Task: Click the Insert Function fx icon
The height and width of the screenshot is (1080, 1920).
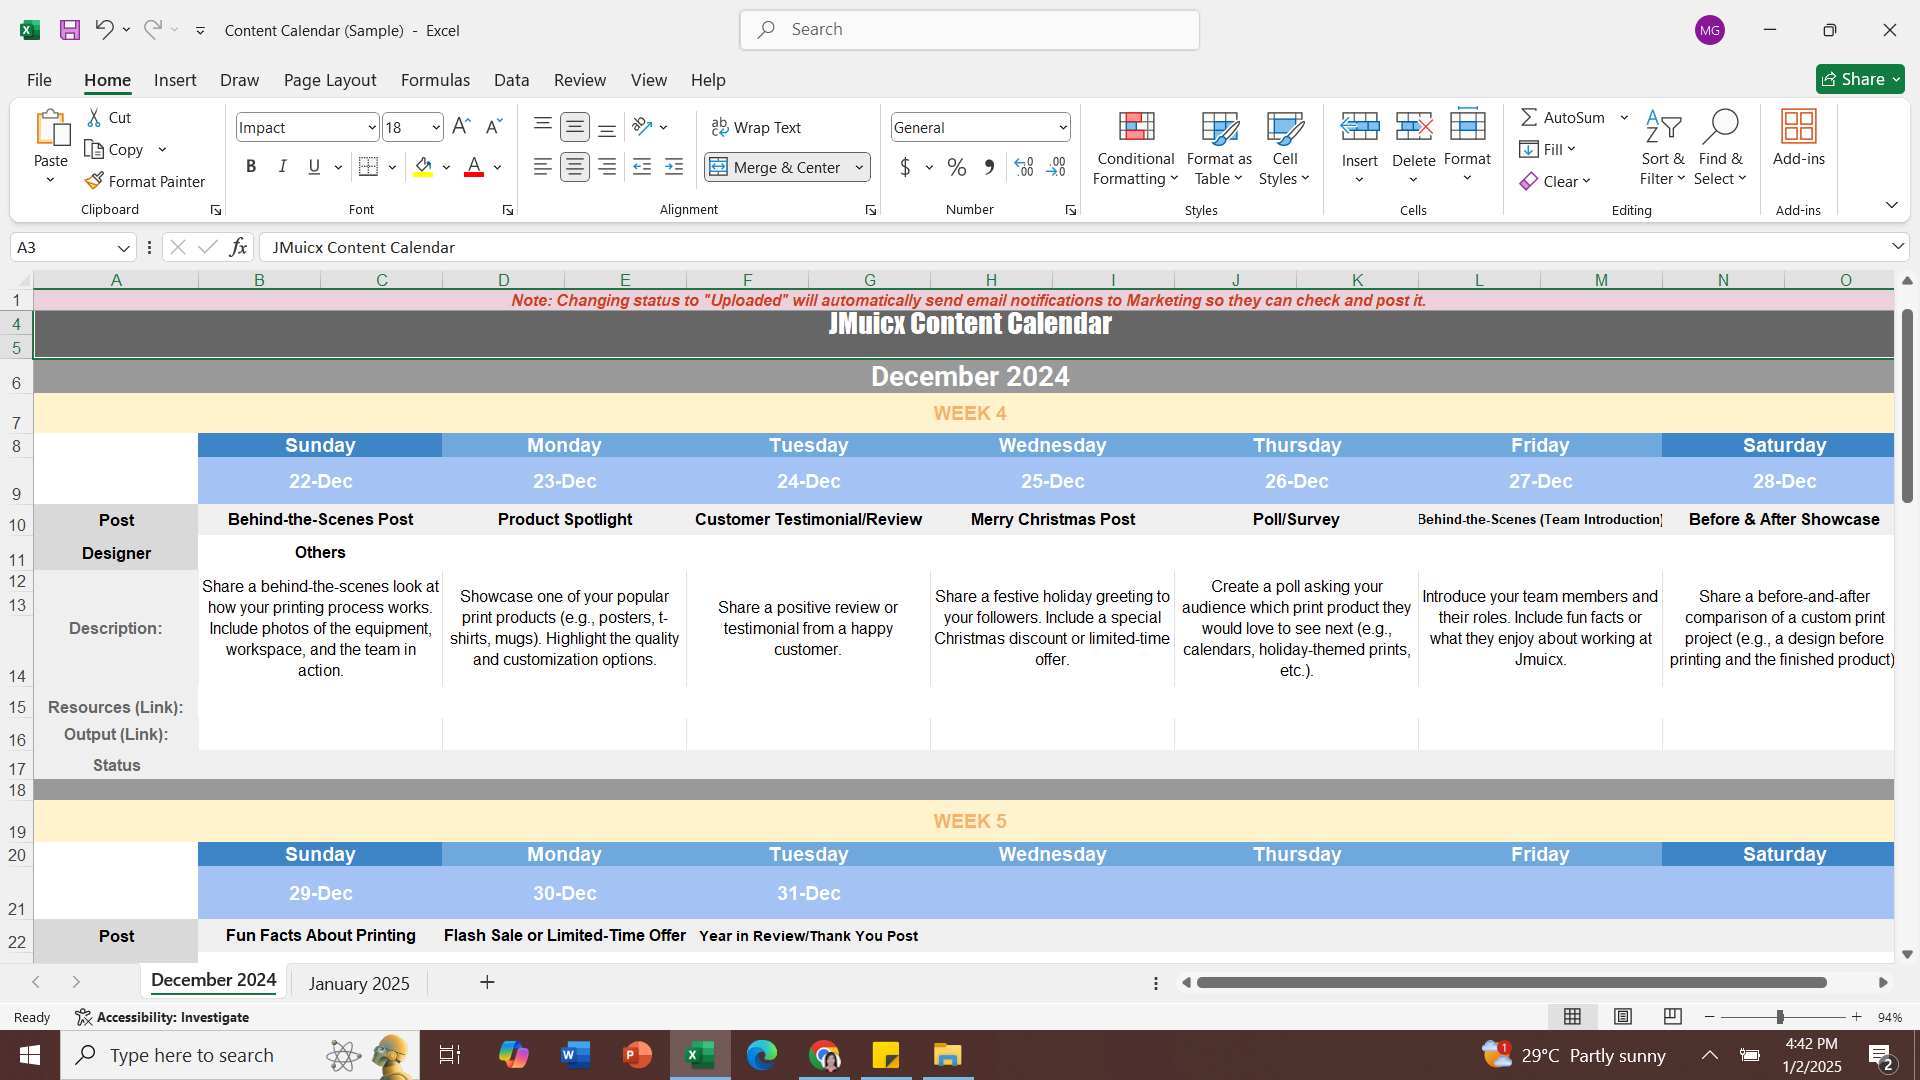Action: pyautogui.click(x=238, y=247)
